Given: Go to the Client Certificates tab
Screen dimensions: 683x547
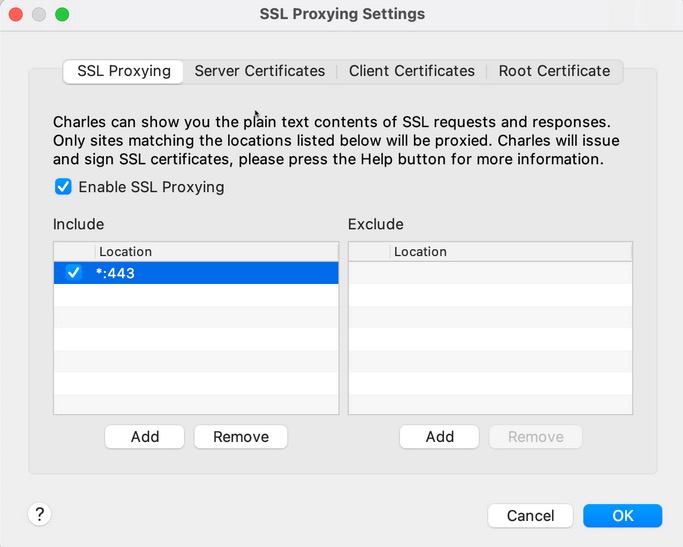Looking at the screenshot, I should [x=411, y=71].
